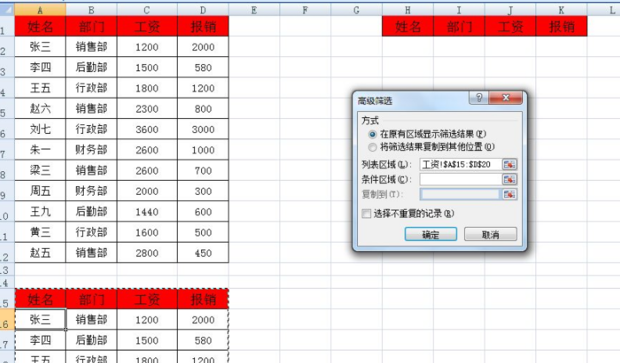This screenshot has height=363, width=620.
Task: Click the 确定 button
Action: pyautogui.click(x=431, y=234)
